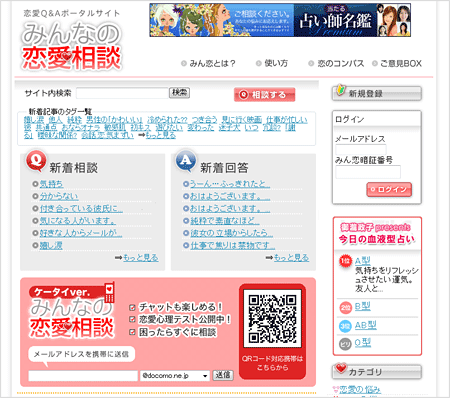Click the 3位 rank badge
This screenshot has width=450, height=398.
click(x=345, y=326)
